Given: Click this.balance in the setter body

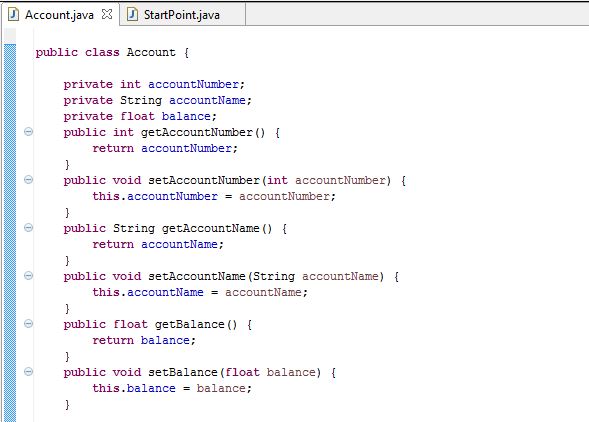Looking at the screenshot, I should (x=134, y=388).
